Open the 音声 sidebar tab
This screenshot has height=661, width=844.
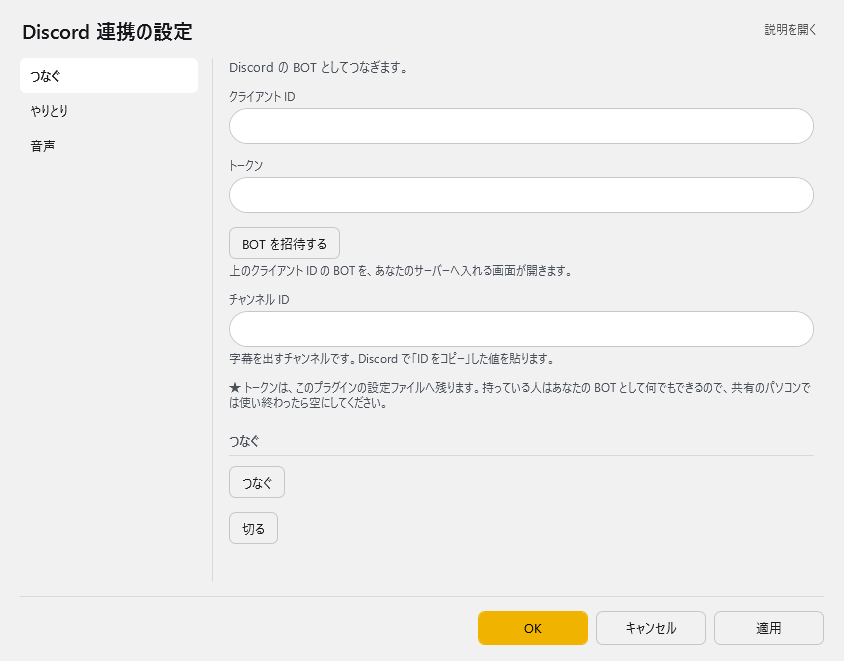(x=109, y=146)
